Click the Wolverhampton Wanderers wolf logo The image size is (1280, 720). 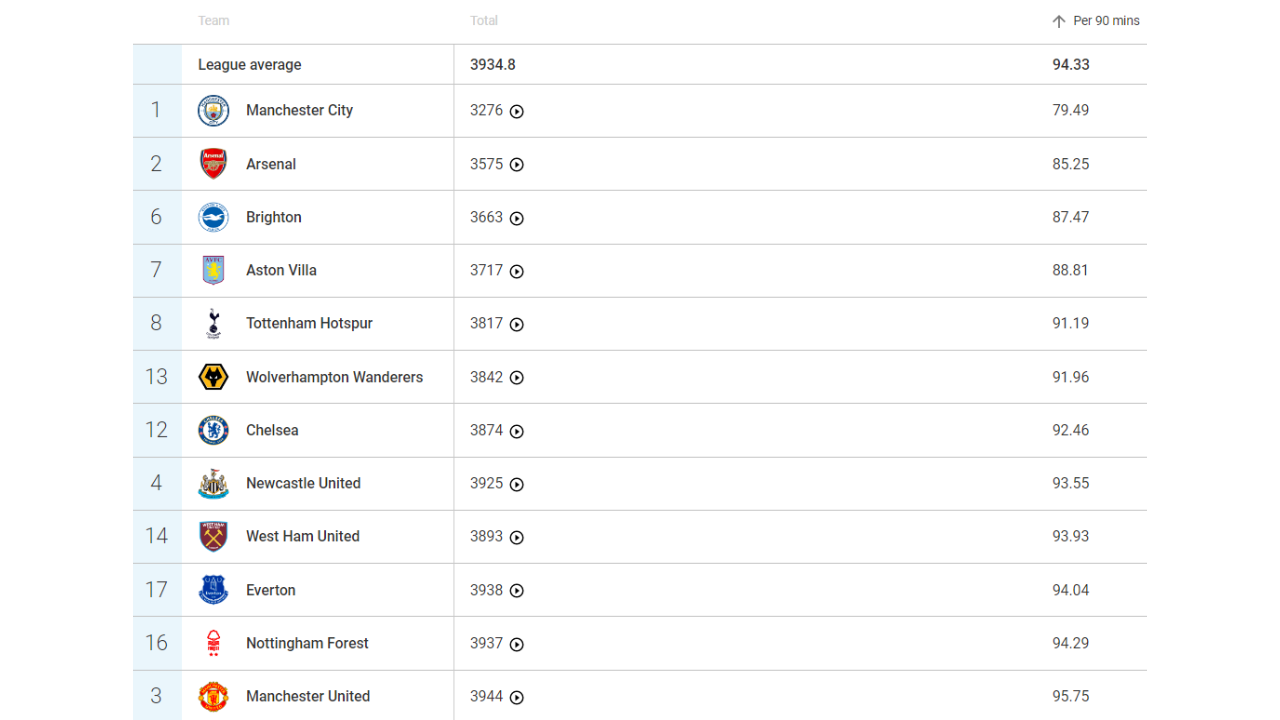click(213, 377)
